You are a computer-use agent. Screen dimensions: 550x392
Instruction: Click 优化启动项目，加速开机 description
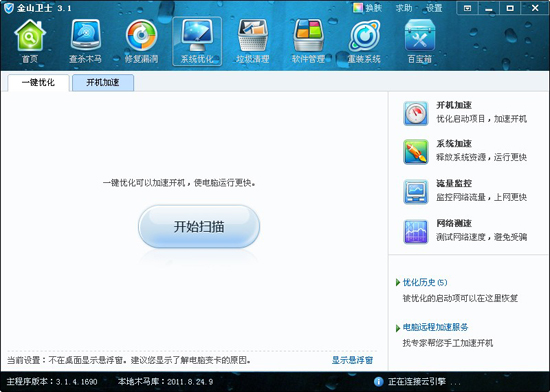coord(482,119)
